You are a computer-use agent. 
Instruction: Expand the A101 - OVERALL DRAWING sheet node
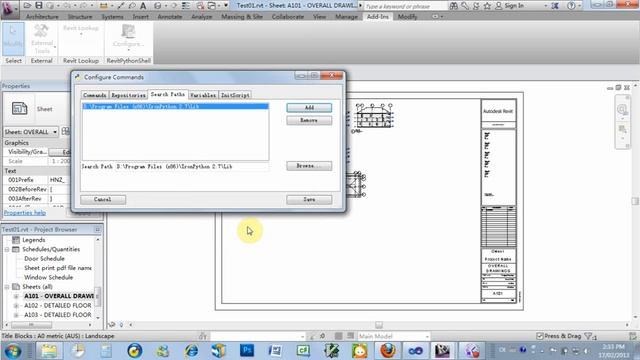pos(16,296)
